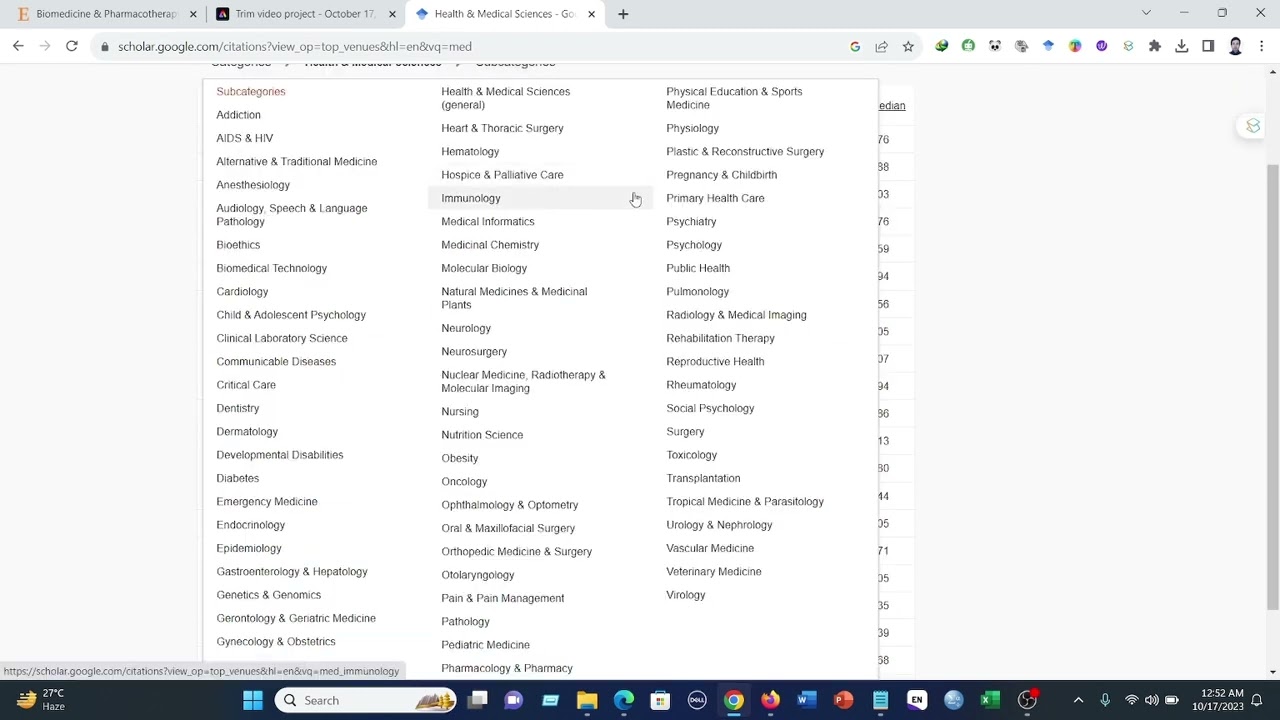Select Genetics & Genomics subcategory
The width and height of the screenshot is (1280, 720).
click(x=268, y=595)
